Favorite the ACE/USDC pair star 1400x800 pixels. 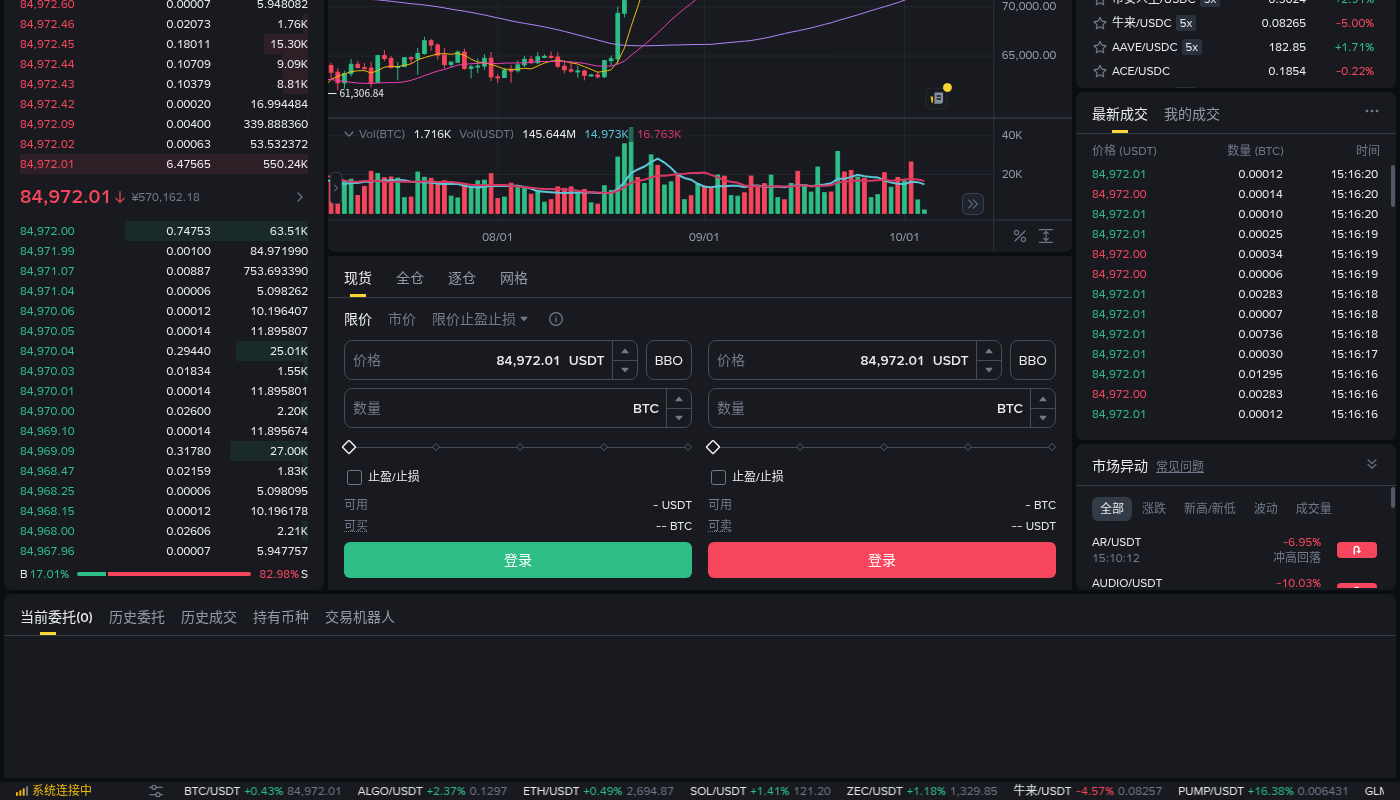[x=1100, y=71]
